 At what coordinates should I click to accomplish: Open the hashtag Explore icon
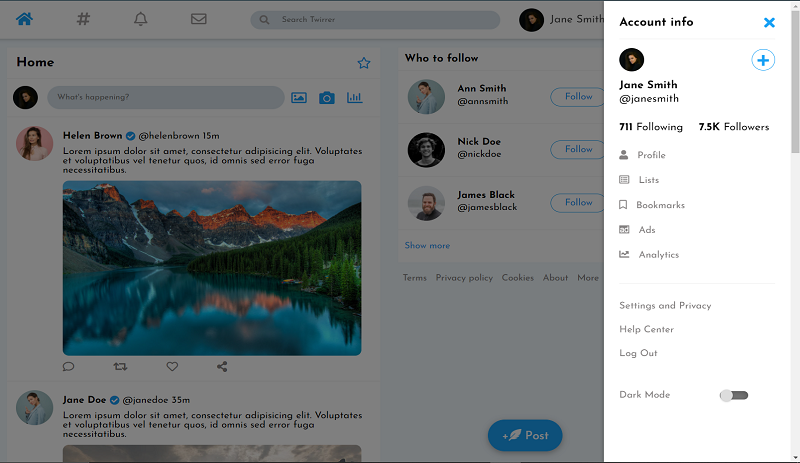pyautogui.click(x=83, y=19)
